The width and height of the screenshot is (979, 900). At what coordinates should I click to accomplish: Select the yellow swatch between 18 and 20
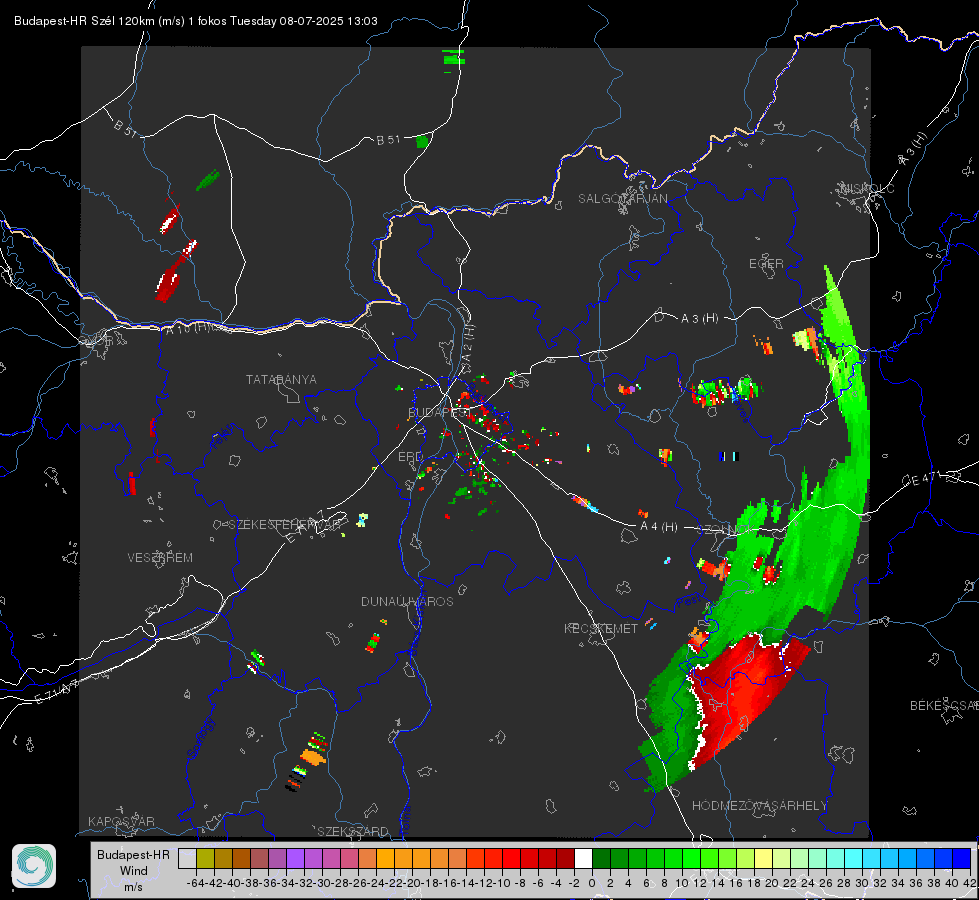(764, 859)
